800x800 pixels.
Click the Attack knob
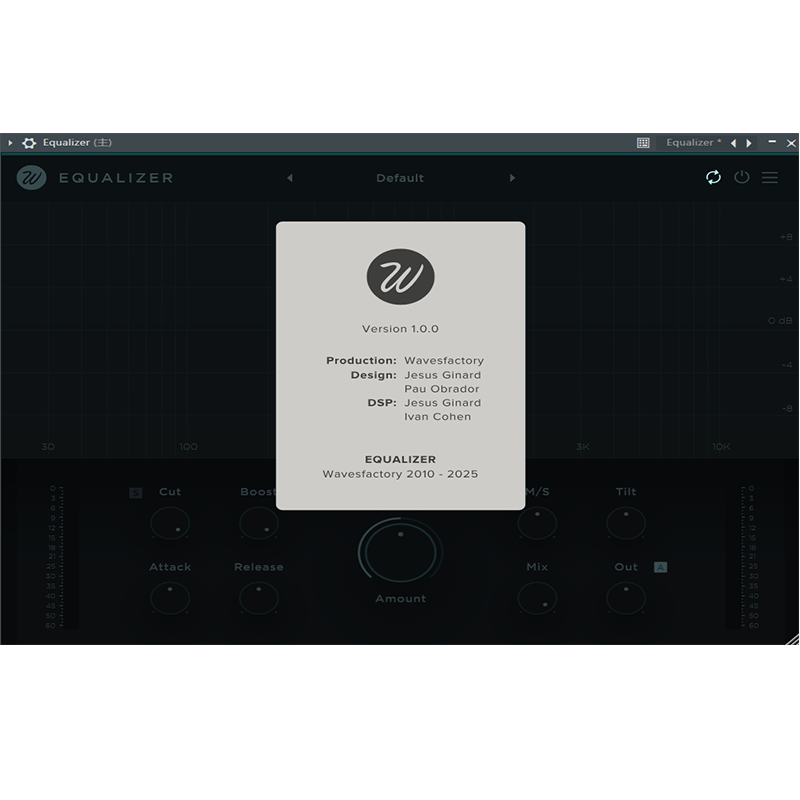coord(170,598)
